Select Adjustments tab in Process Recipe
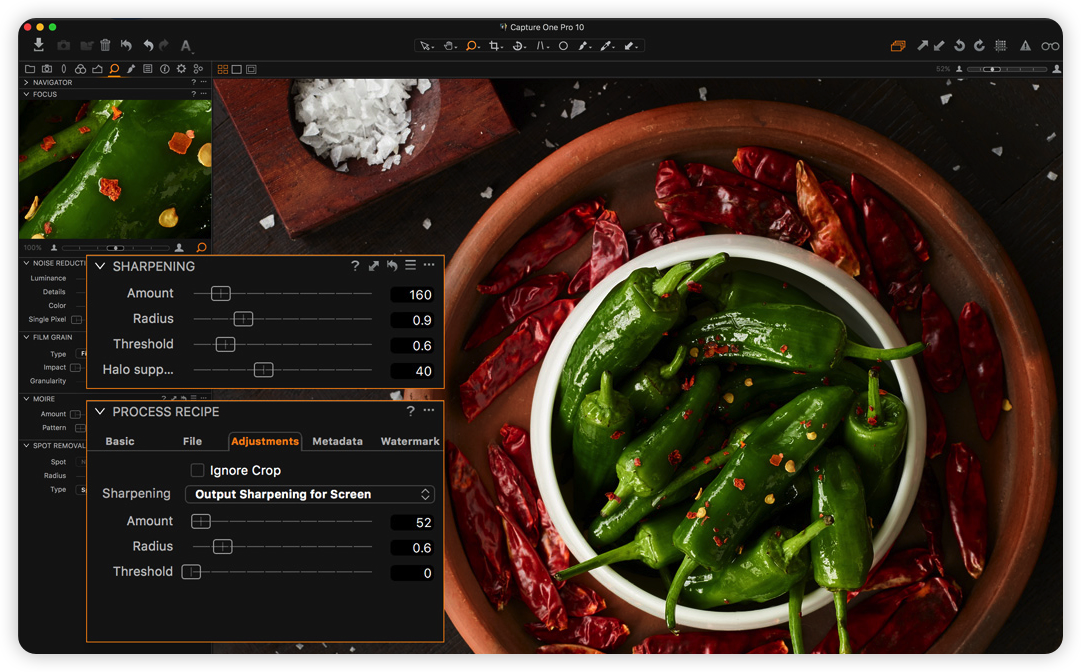Screen dimensions: 1081x672 (x=265, y=441)
